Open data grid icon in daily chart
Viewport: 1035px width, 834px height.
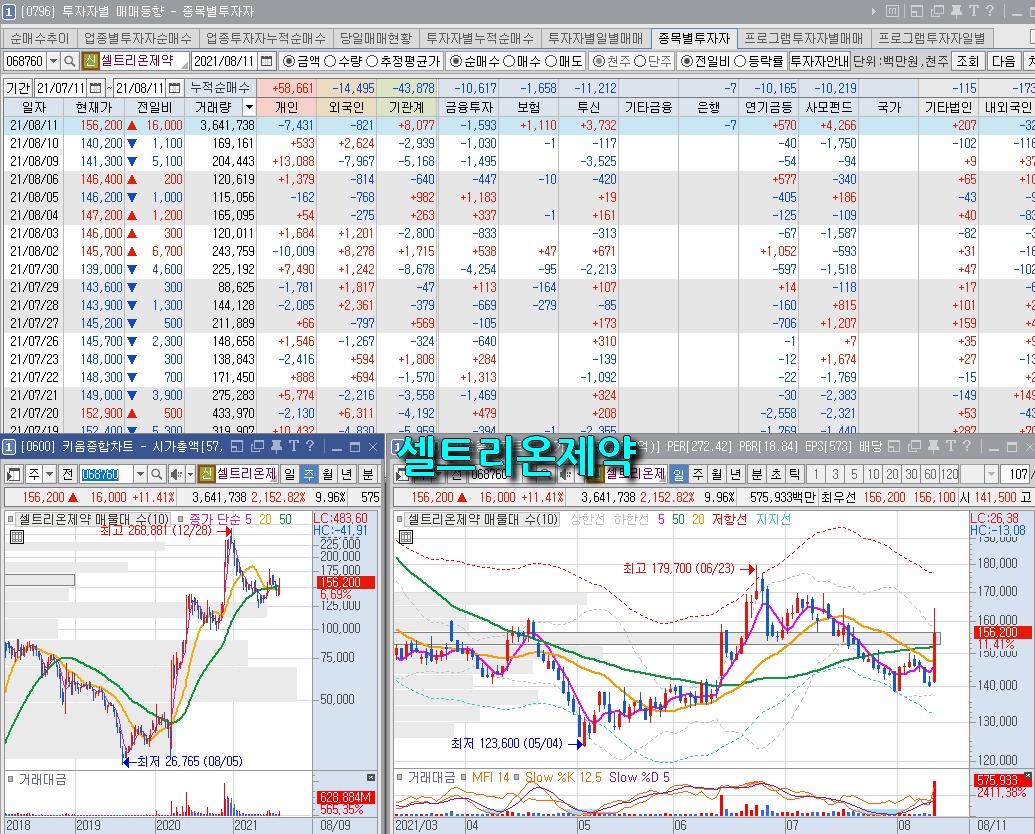406,537
